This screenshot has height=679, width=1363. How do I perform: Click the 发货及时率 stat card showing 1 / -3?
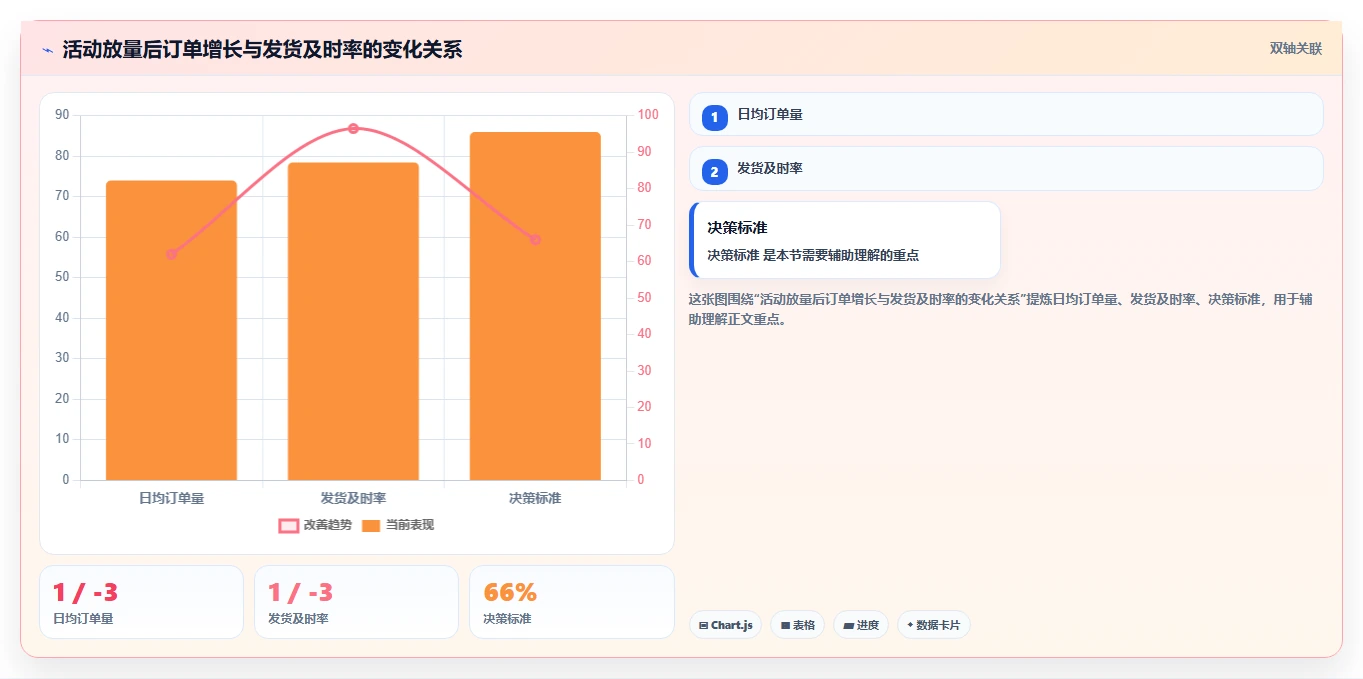click(356, 602)
